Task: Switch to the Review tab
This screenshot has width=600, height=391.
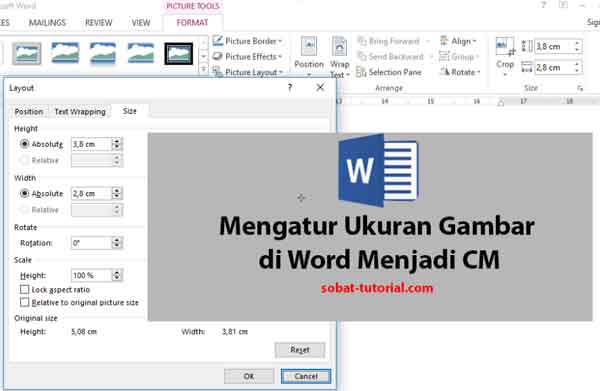Action: pos(98,23)
